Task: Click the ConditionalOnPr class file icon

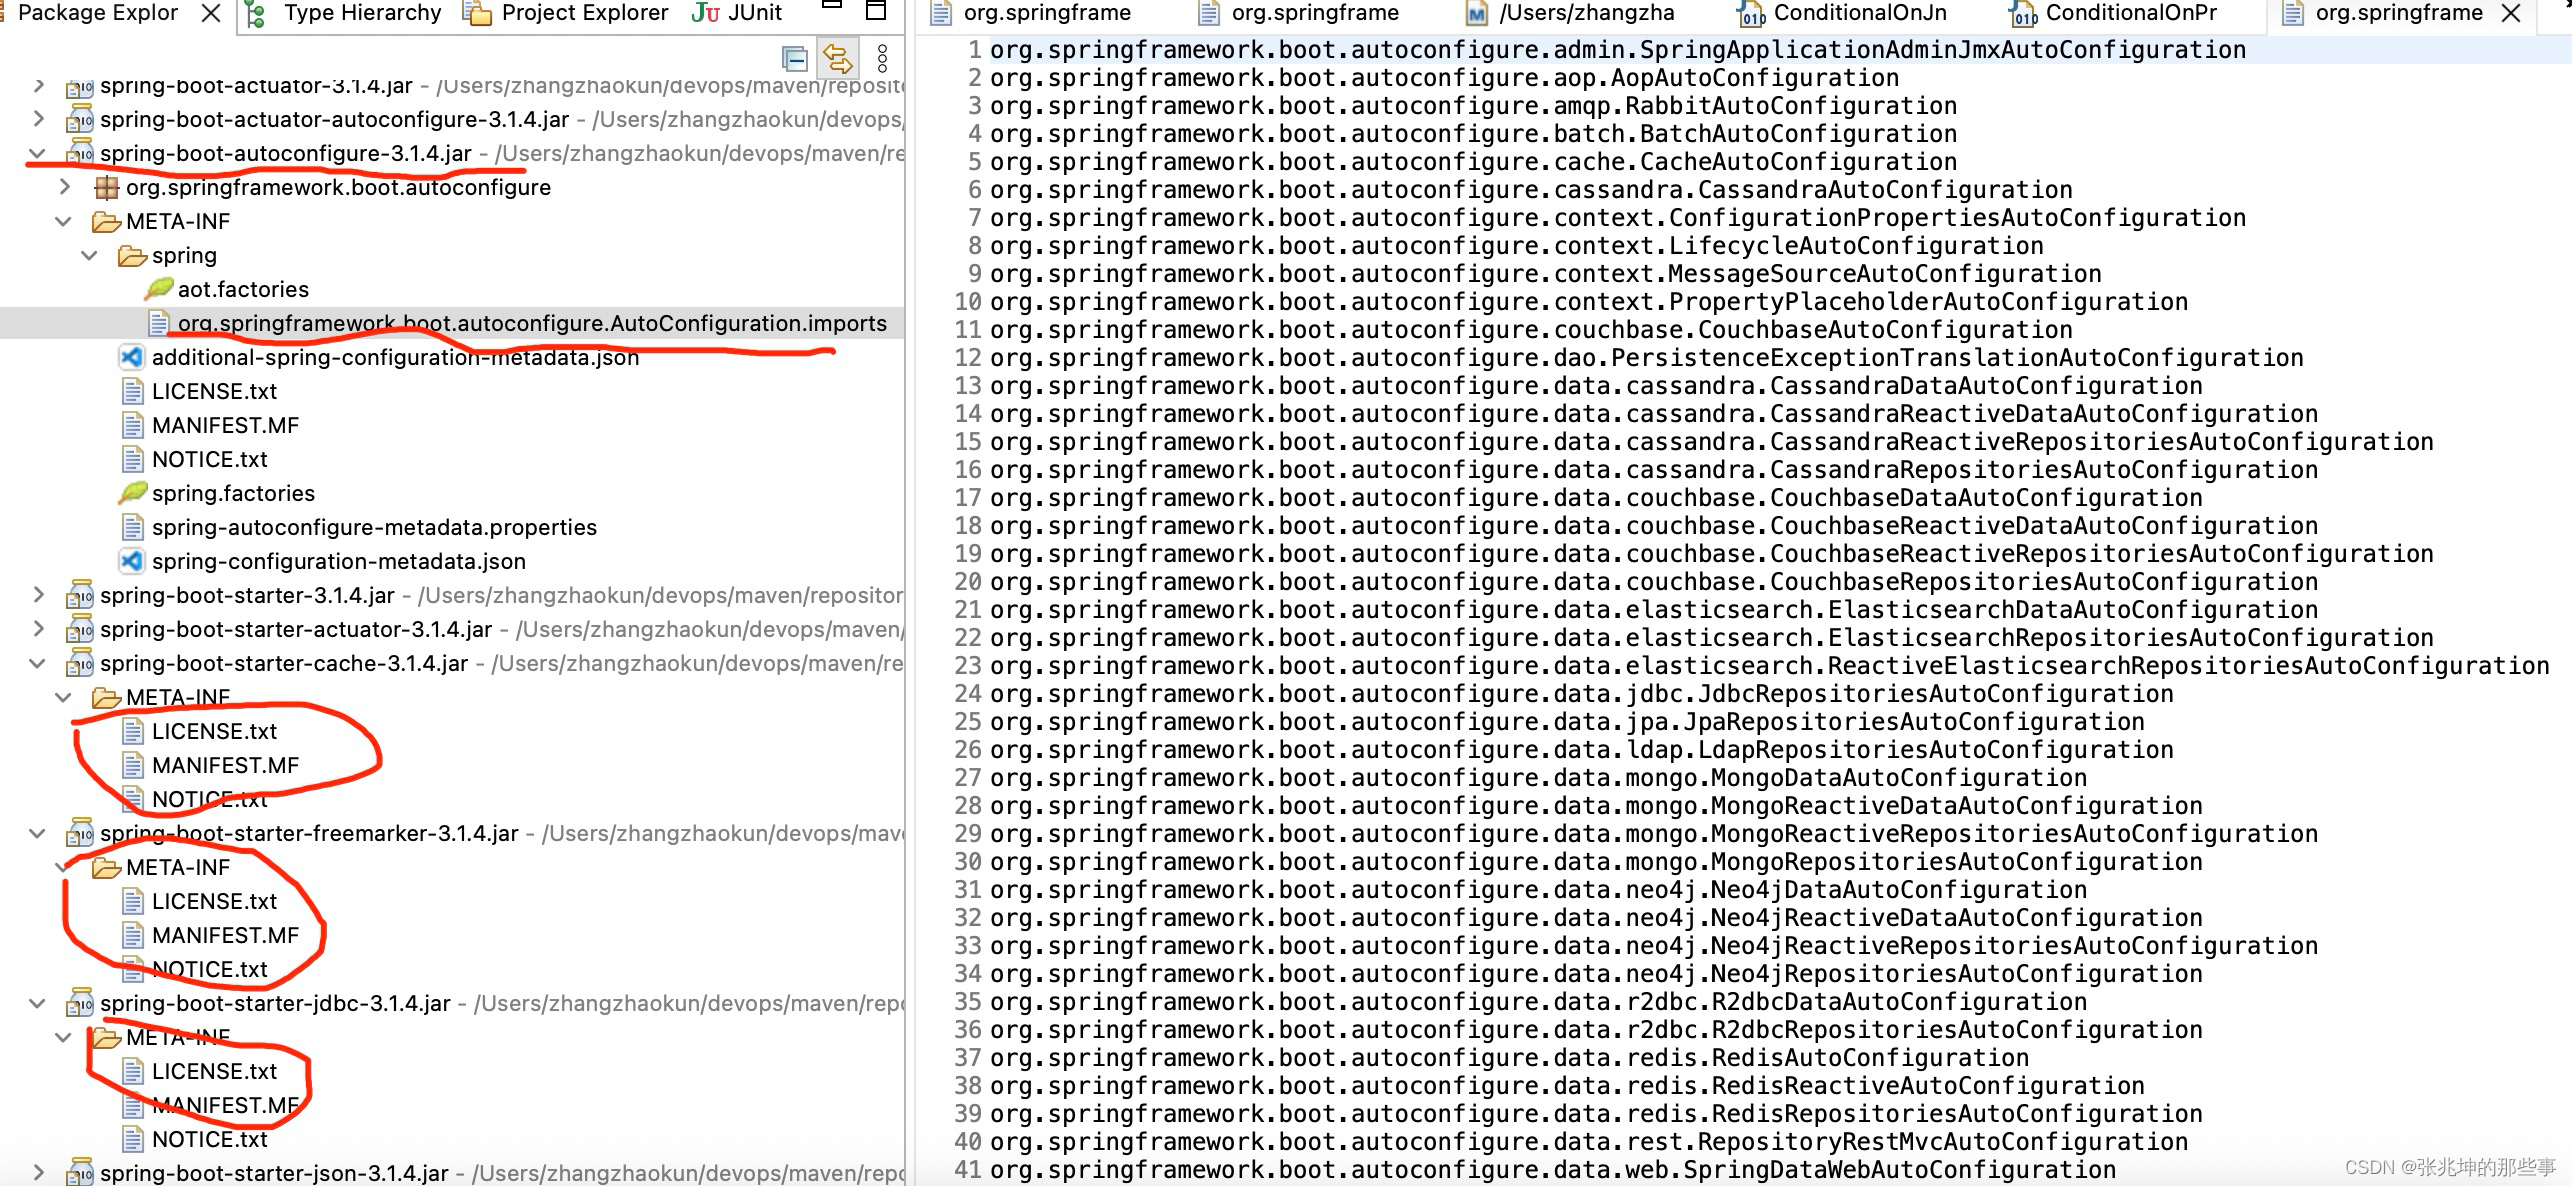Action: tap(2024, 14)
